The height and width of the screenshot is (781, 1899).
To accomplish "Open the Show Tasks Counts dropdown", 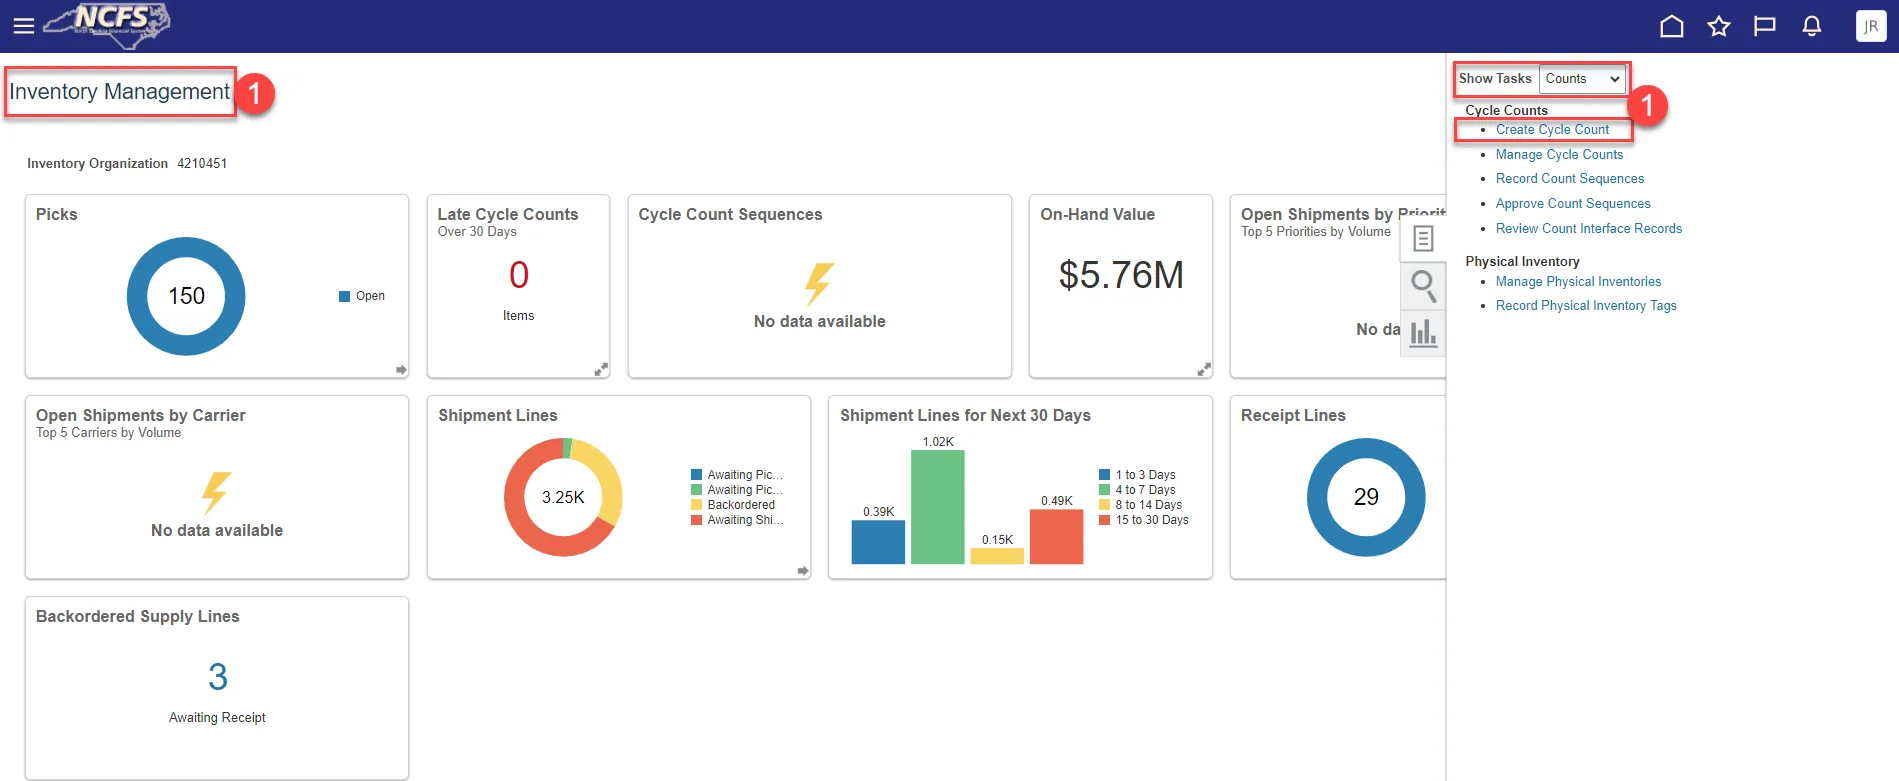I will (x=1582, y=79).
